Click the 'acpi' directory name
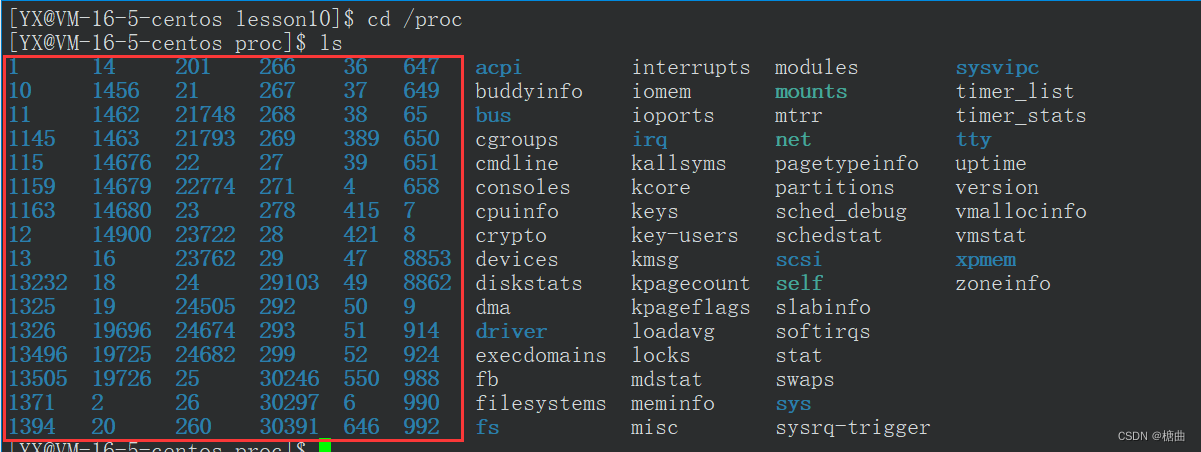This screenshot has height=452, width=1201. [499, 68]
